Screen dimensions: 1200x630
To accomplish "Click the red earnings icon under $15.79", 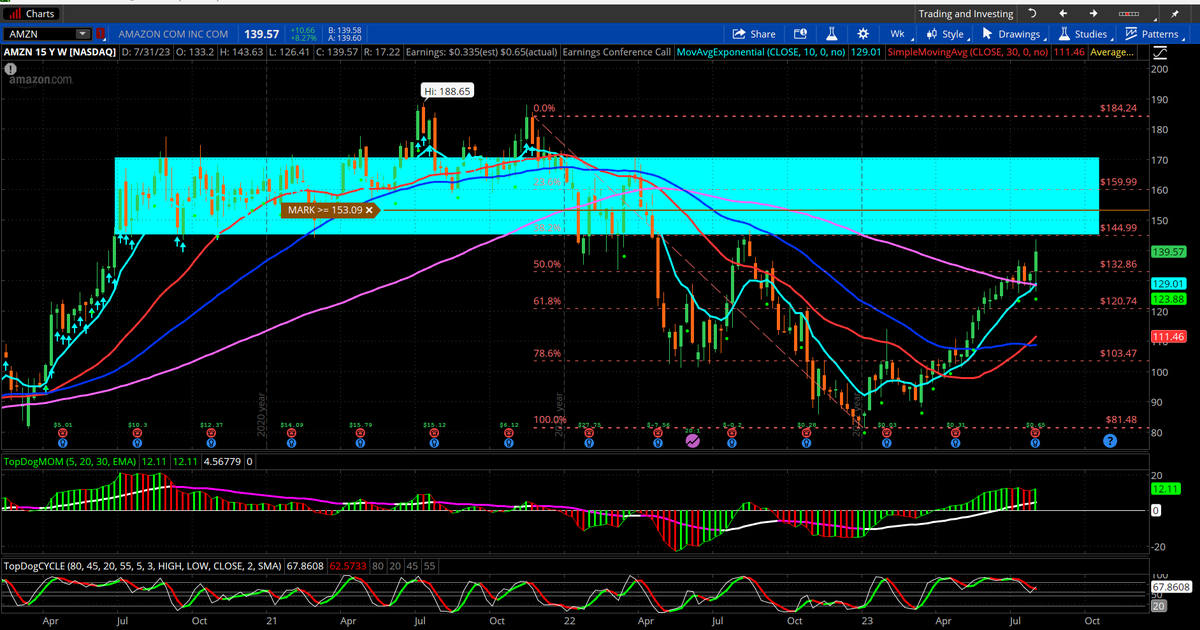I will pos(358,433).
